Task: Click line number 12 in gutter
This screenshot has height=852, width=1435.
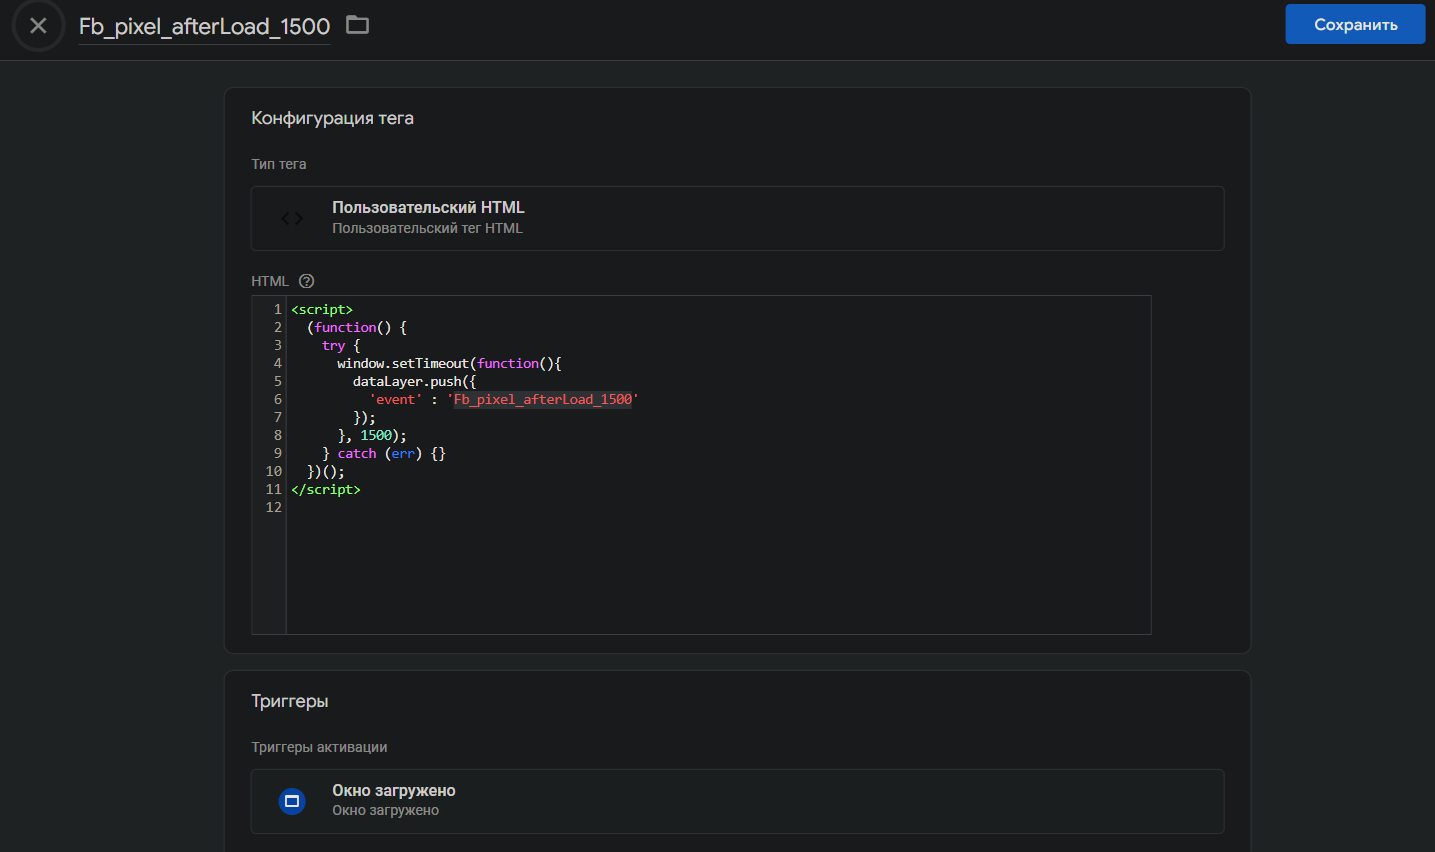Action: tap(273, 508)
